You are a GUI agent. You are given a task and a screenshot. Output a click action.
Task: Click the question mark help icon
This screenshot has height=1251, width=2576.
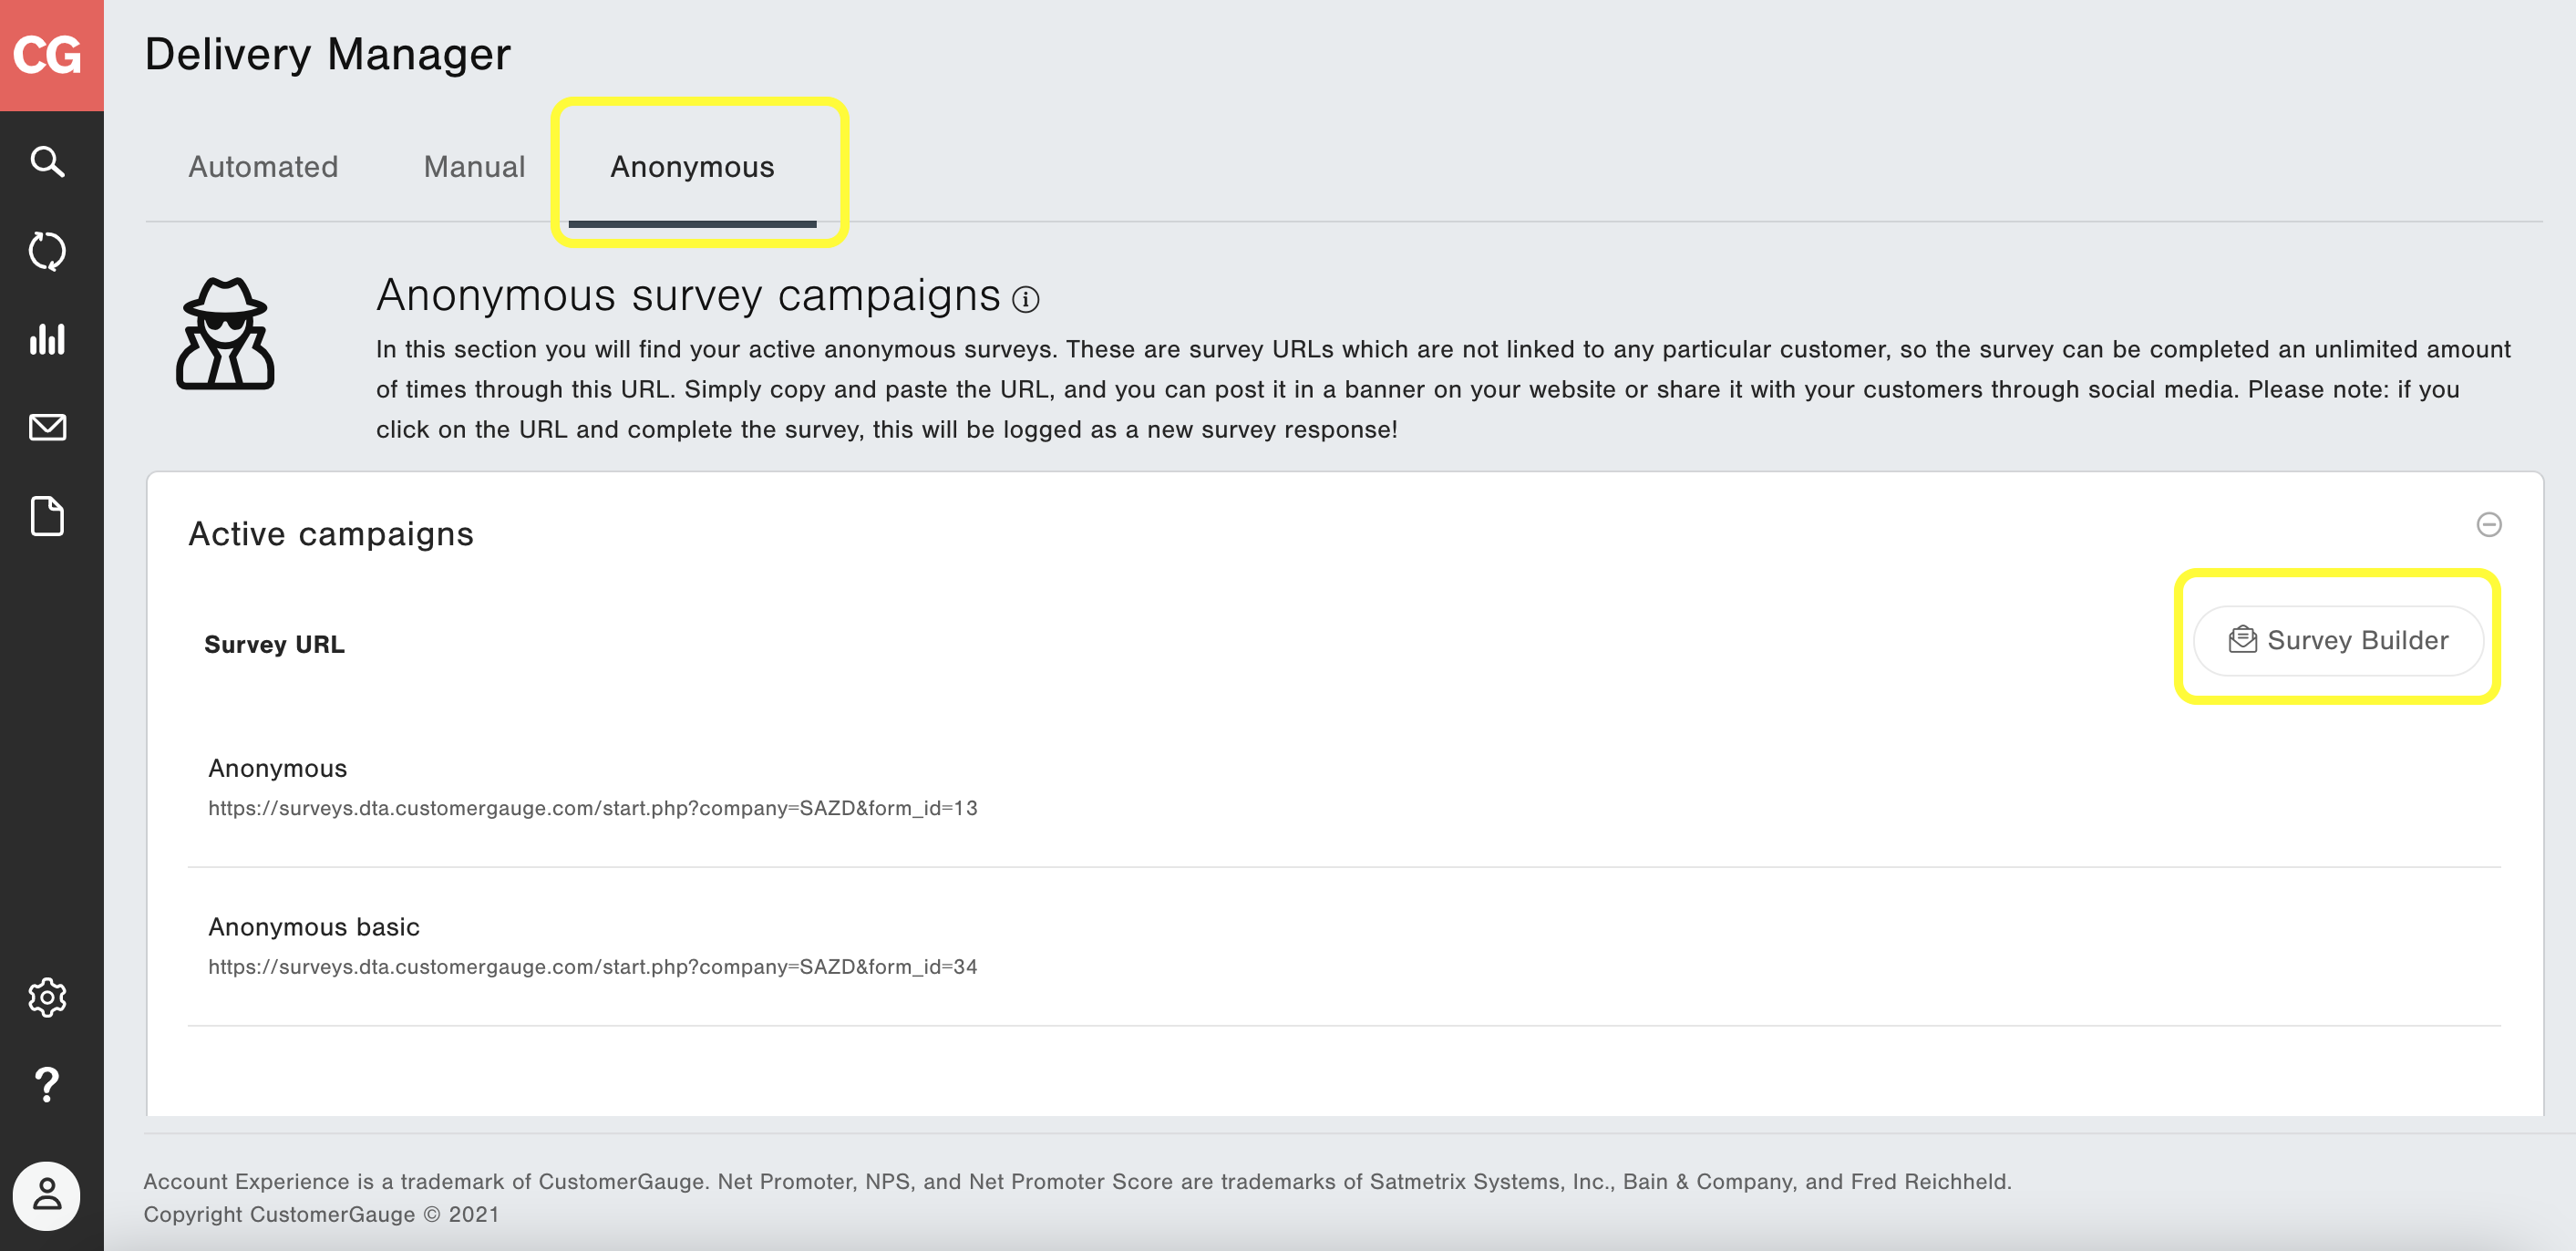[x=47, y=1084]
